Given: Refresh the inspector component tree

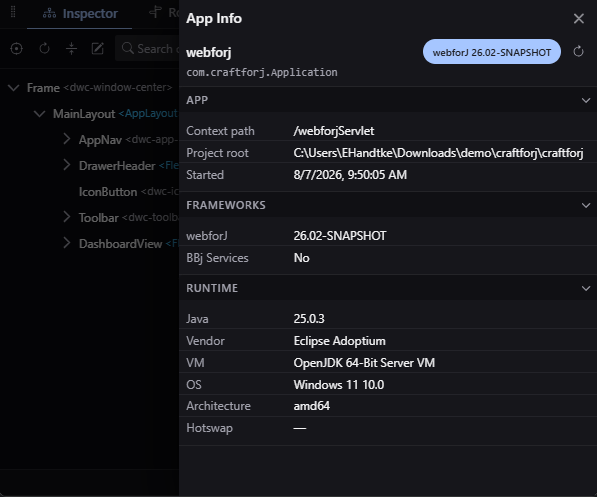Looking at the screenshot, I should click(x=45, y=49).
